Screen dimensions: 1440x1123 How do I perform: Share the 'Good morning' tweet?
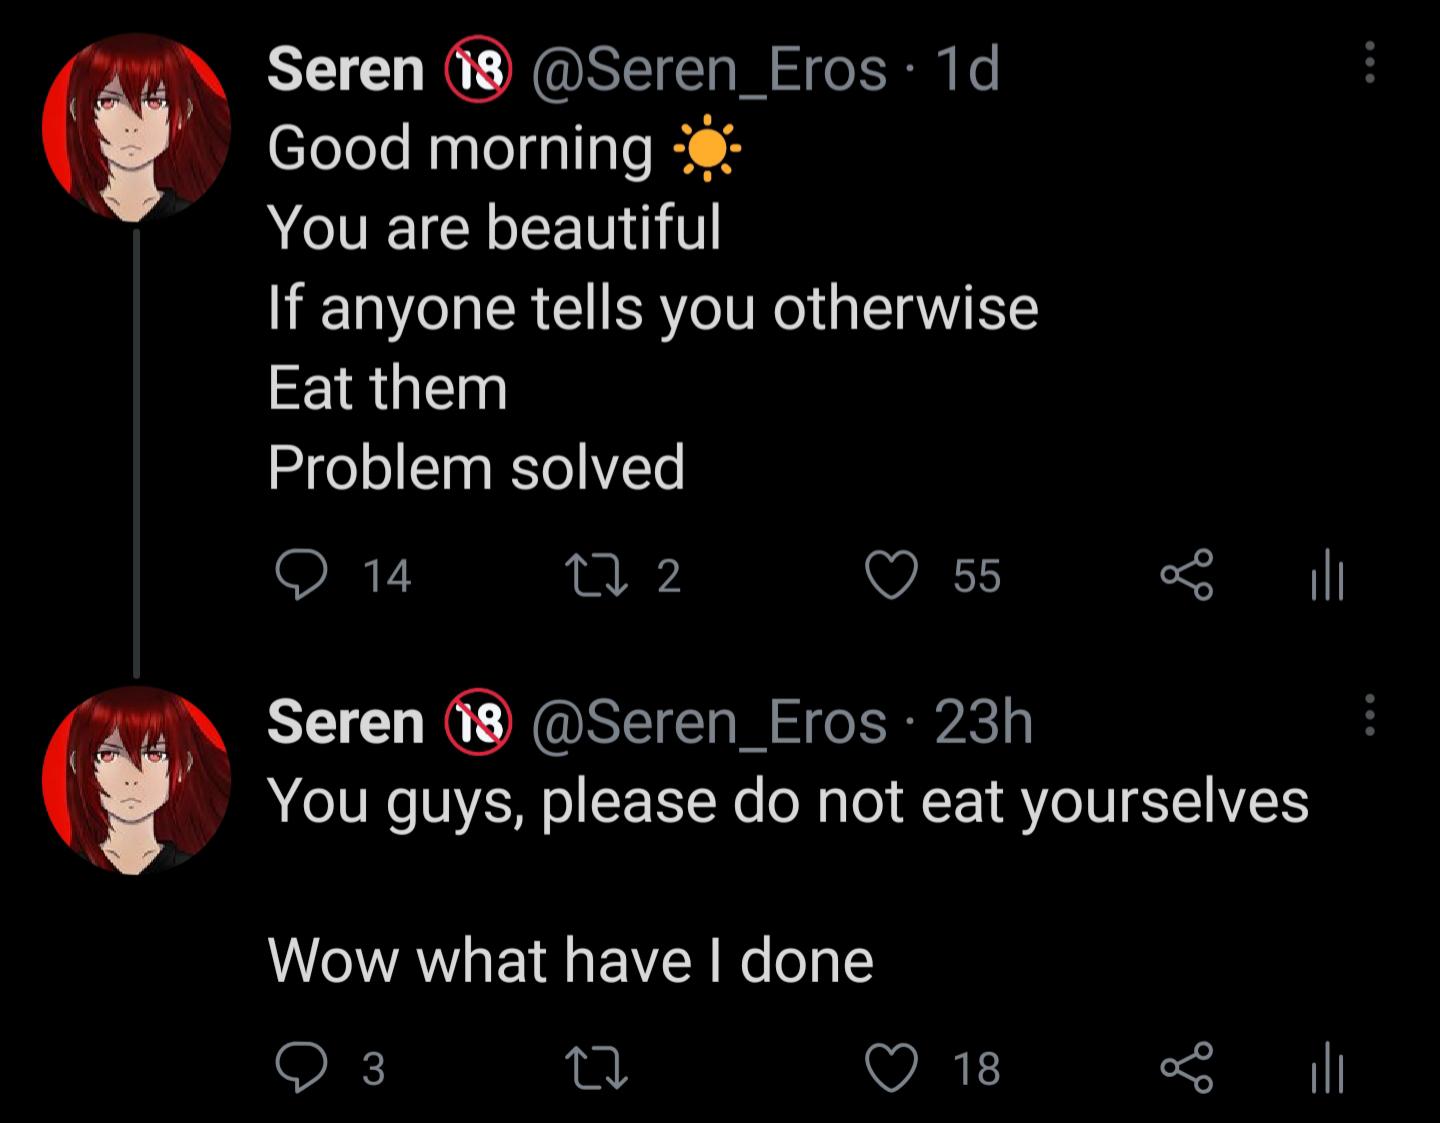[x=1187, y=576]
